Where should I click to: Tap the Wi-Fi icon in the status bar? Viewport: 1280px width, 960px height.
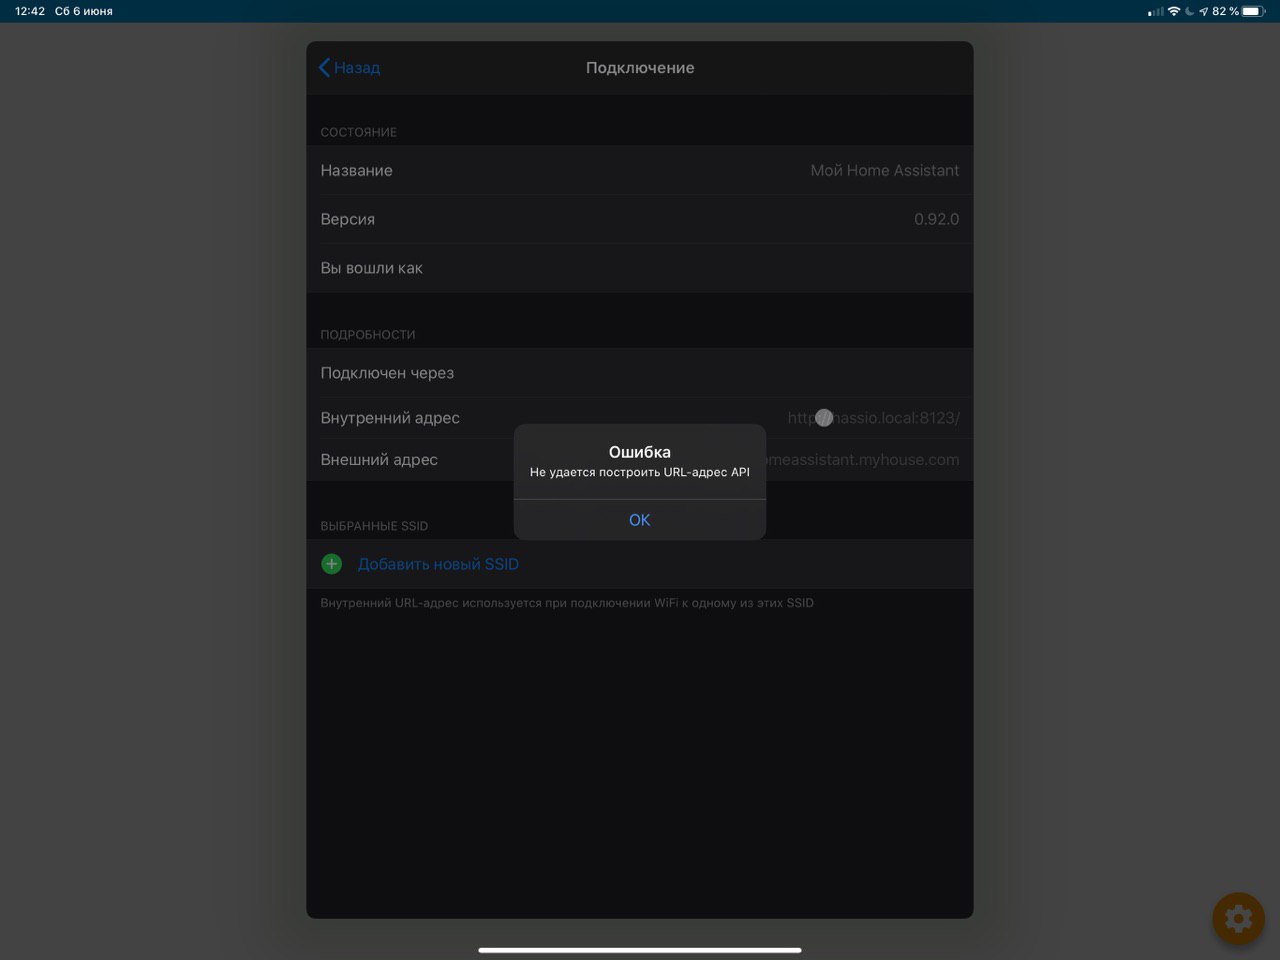click(1173, 11)
